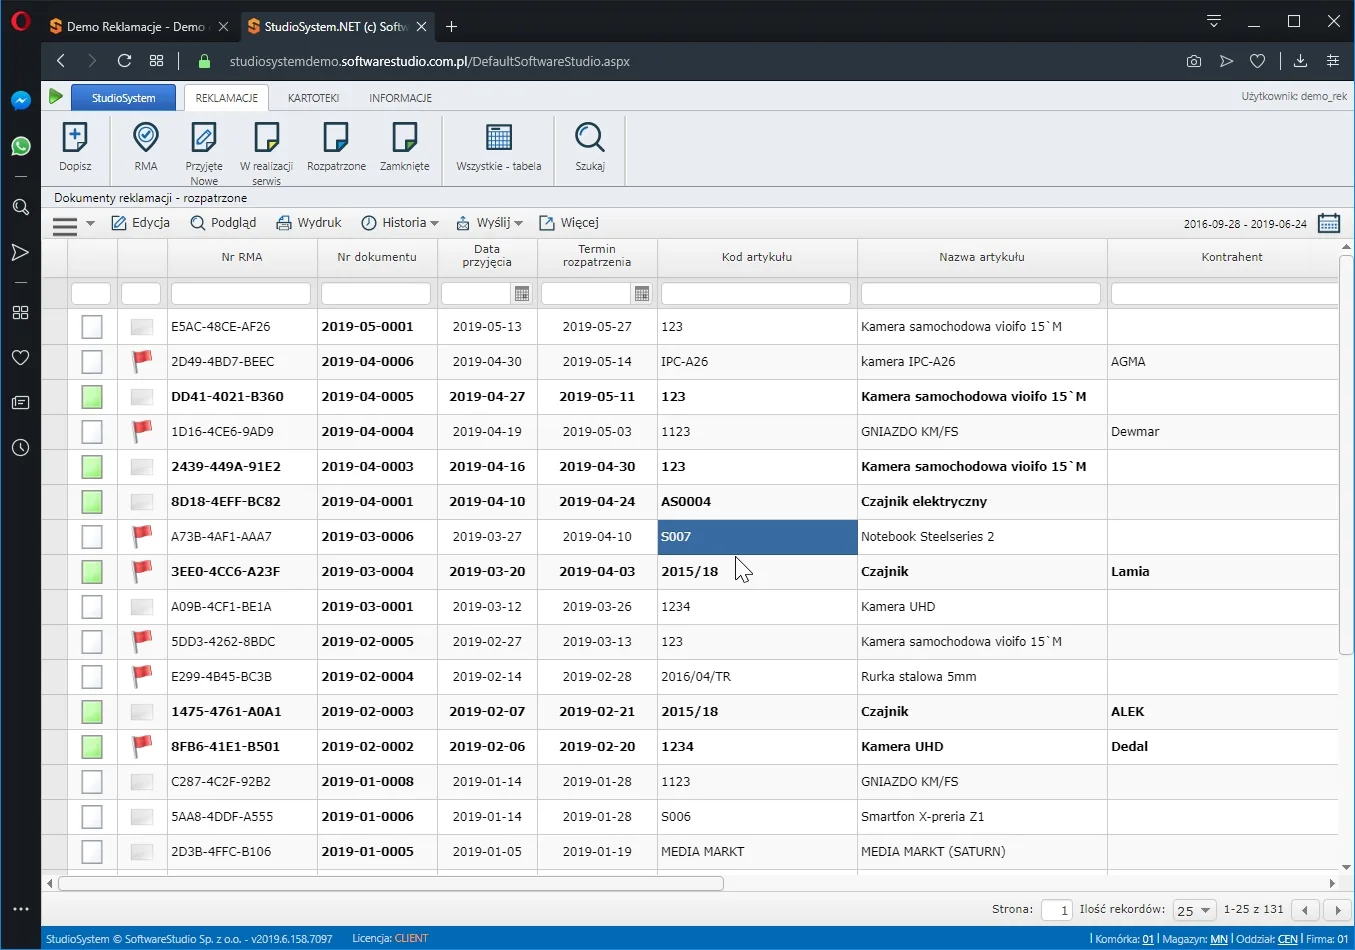Click the Wydruk print button
This screenshot has width=1355, height=950.
(x=309, y=222)
